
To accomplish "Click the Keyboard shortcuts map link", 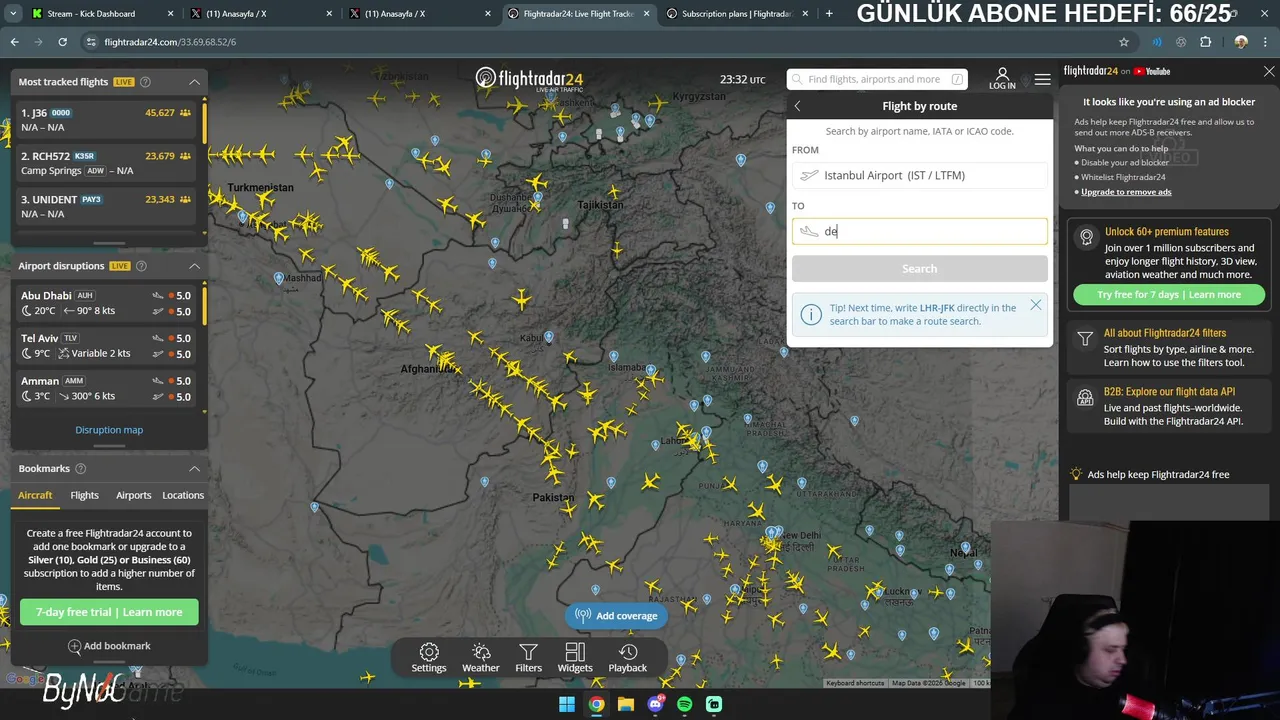I will click(x=855, y=683).
